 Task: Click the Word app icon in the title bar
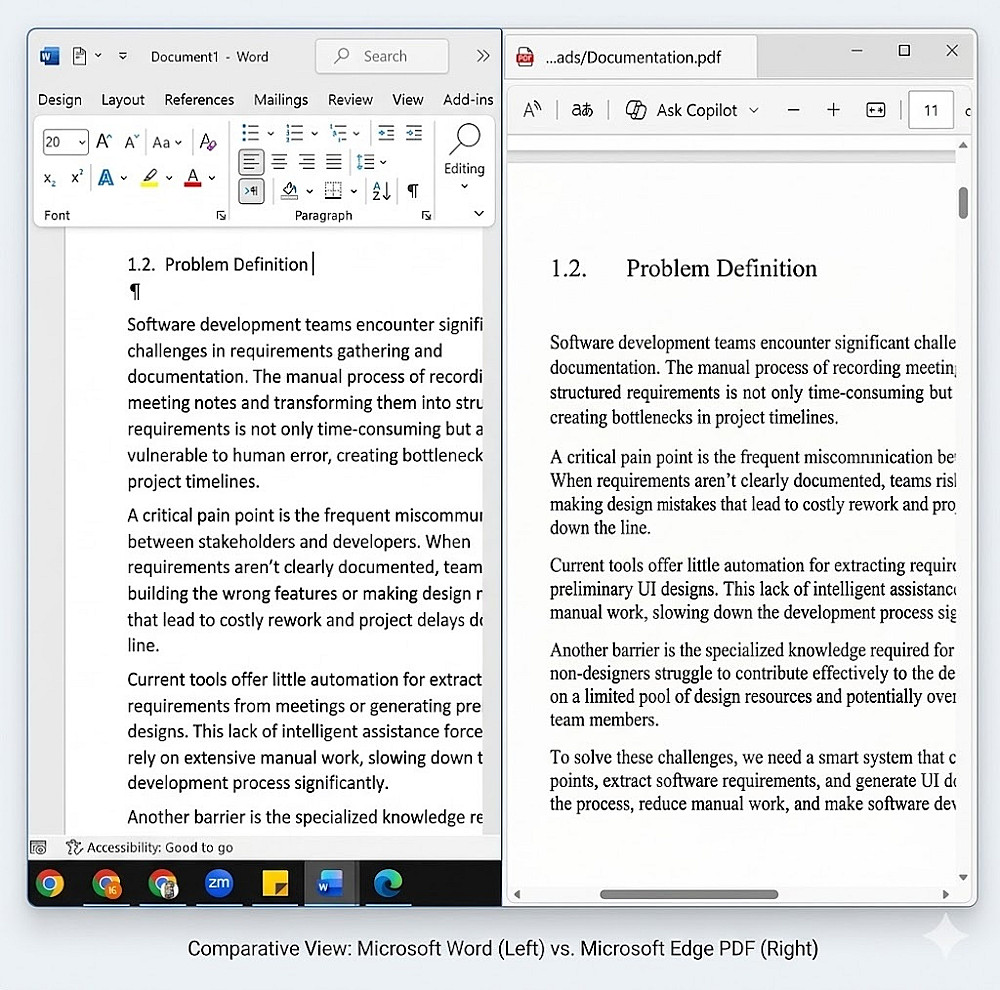pos(49,56)
